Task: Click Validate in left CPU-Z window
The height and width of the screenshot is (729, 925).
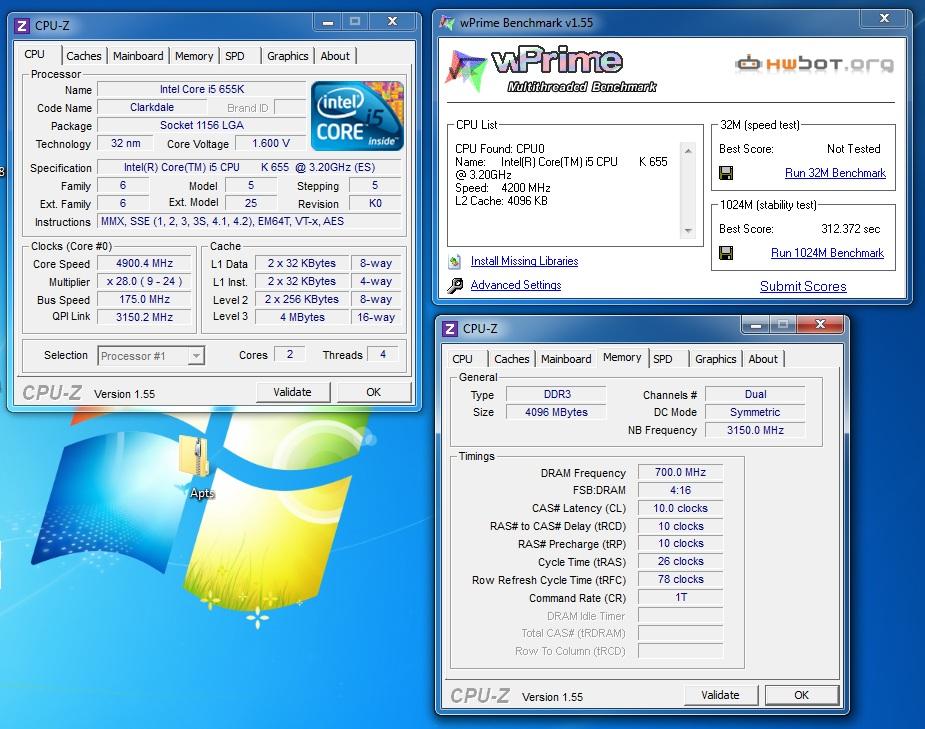Action: 293,392
